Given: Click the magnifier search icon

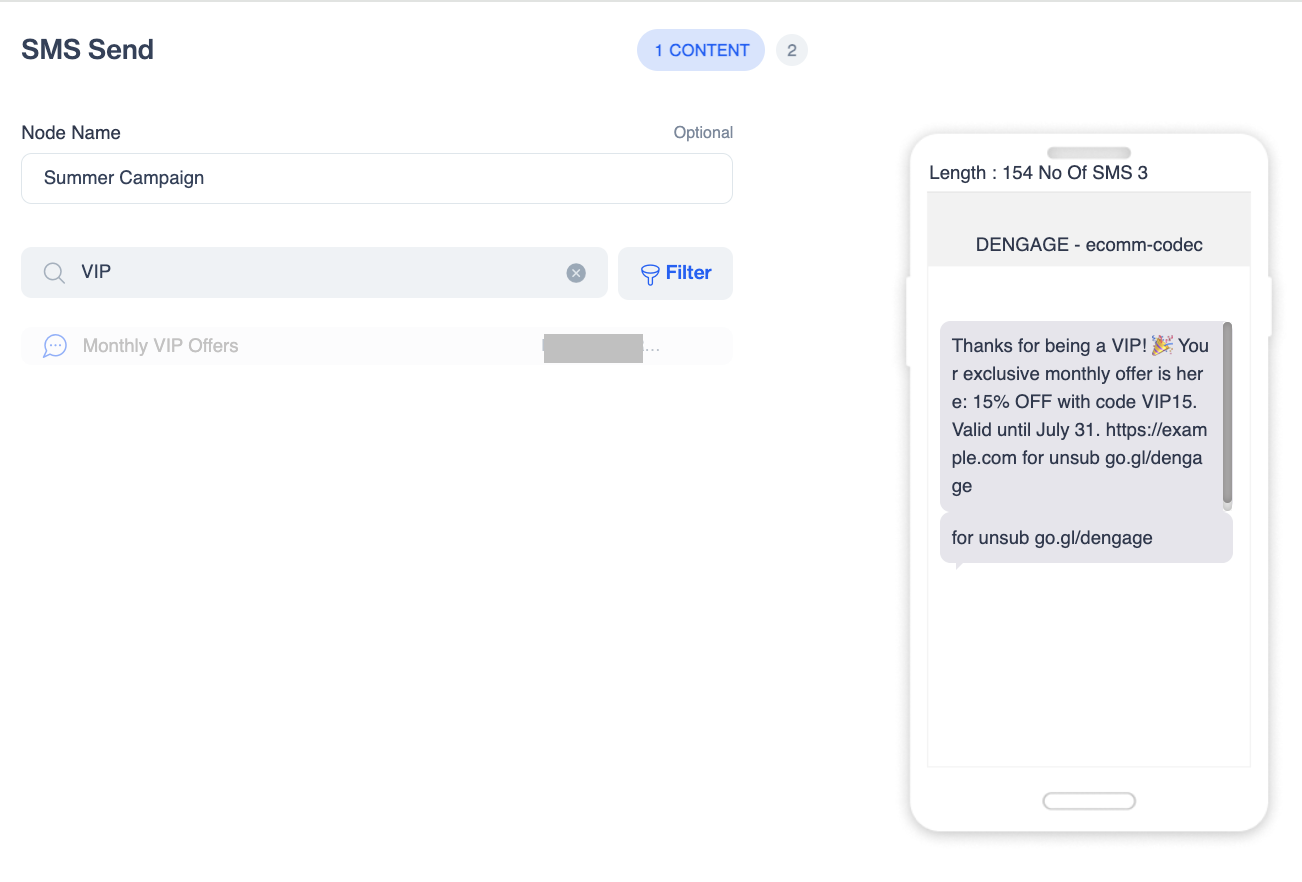Looking at the screenshot, I should pyautogui.click(x=55, y=273).
